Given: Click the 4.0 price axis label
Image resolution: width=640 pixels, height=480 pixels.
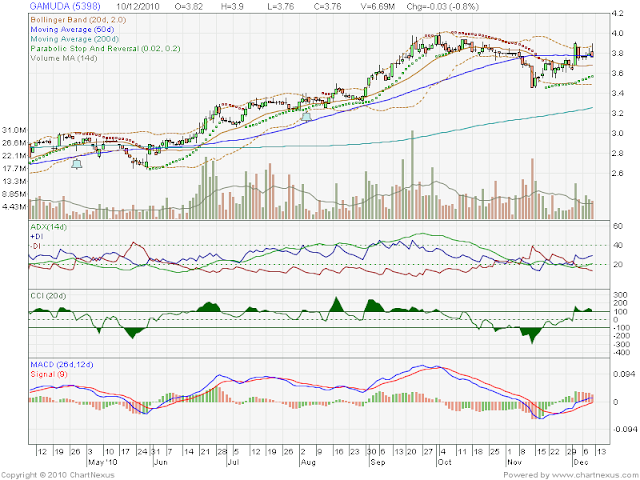Looking at the screenshot, I should click(618, 33).
